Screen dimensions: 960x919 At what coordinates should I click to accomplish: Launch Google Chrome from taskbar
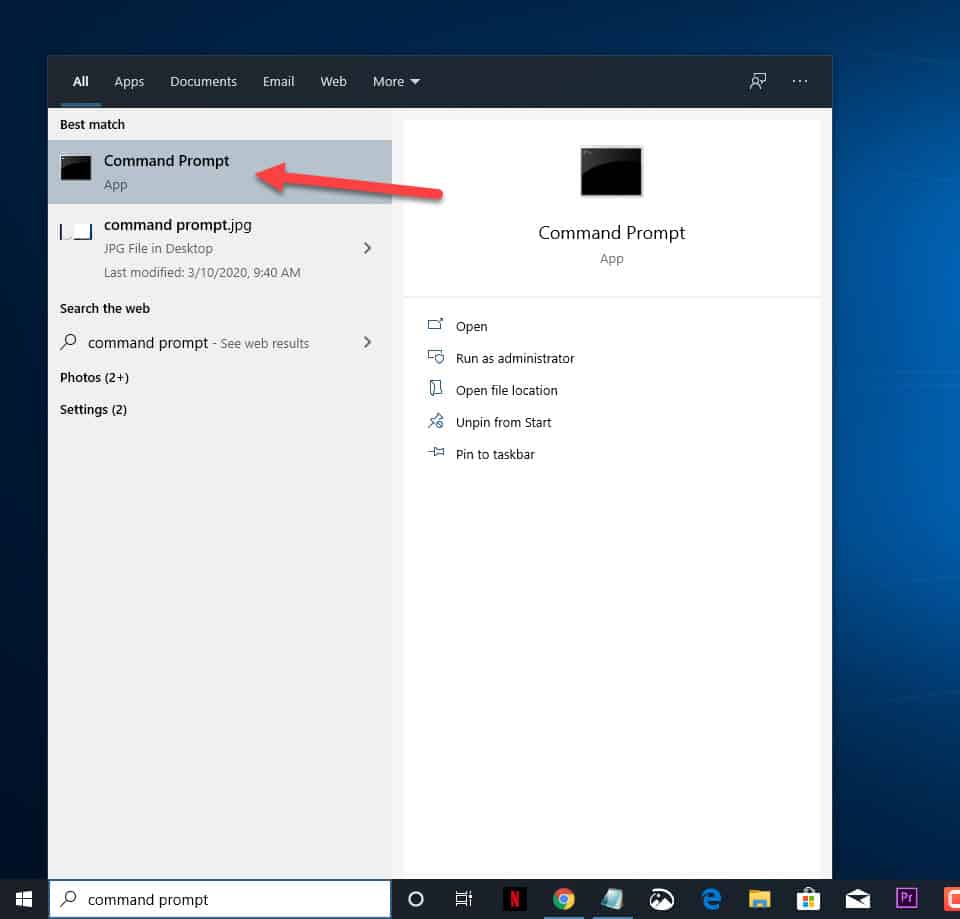(x=563, y=899)
